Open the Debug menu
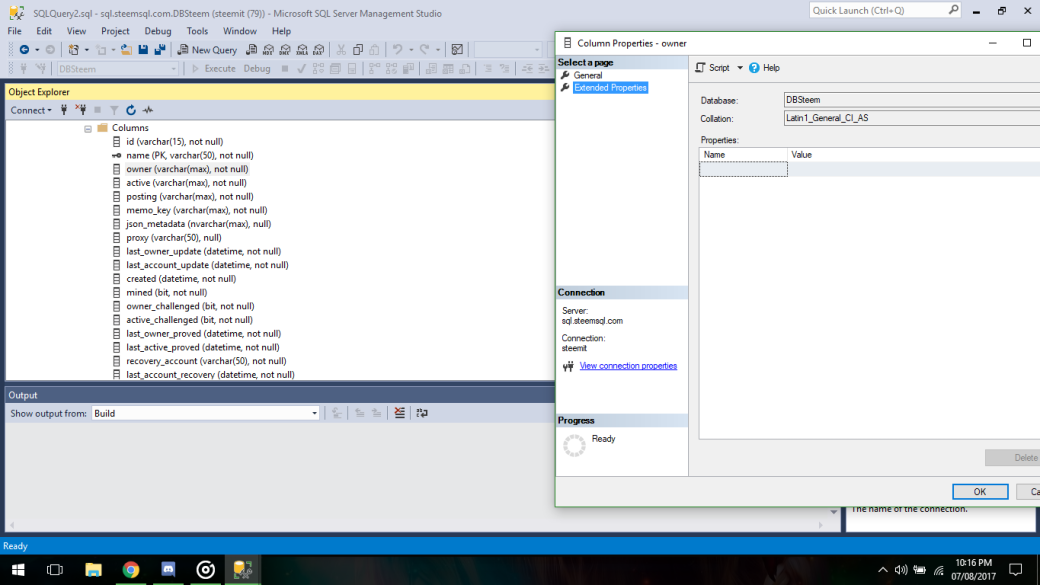The width and height of the screenshot is (1040, 585). (x=158, y=31)
